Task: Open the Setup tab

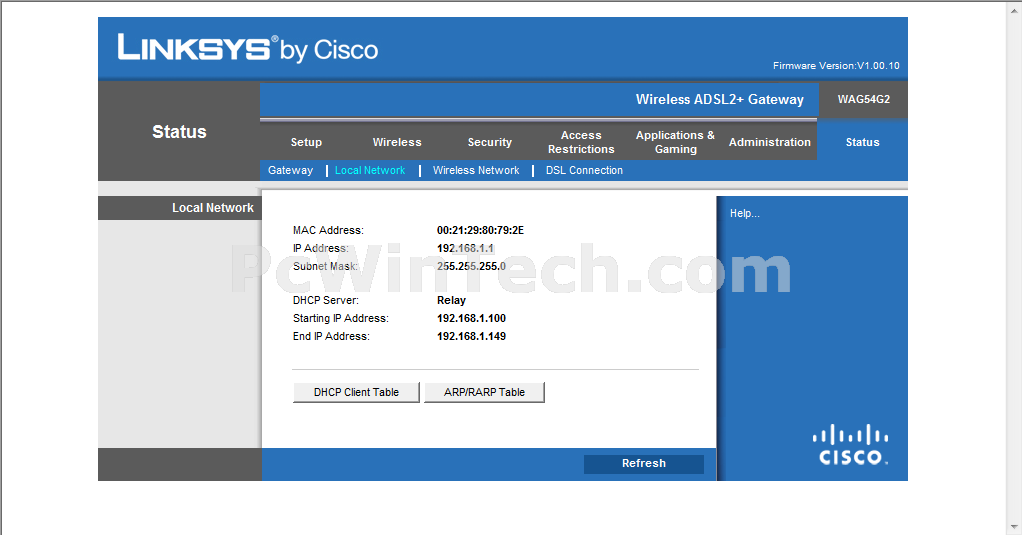Action: [306, 142]
